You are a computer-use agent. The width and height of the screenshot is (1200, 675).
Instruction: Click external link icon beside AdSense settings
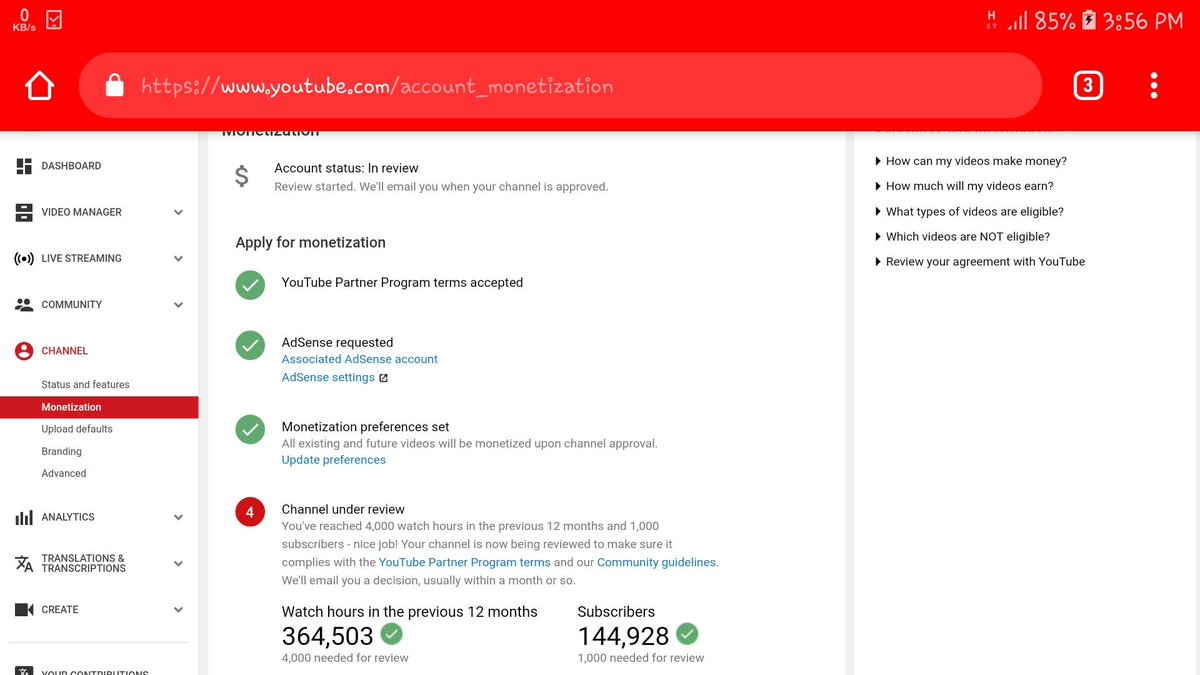tap(383, 378)
